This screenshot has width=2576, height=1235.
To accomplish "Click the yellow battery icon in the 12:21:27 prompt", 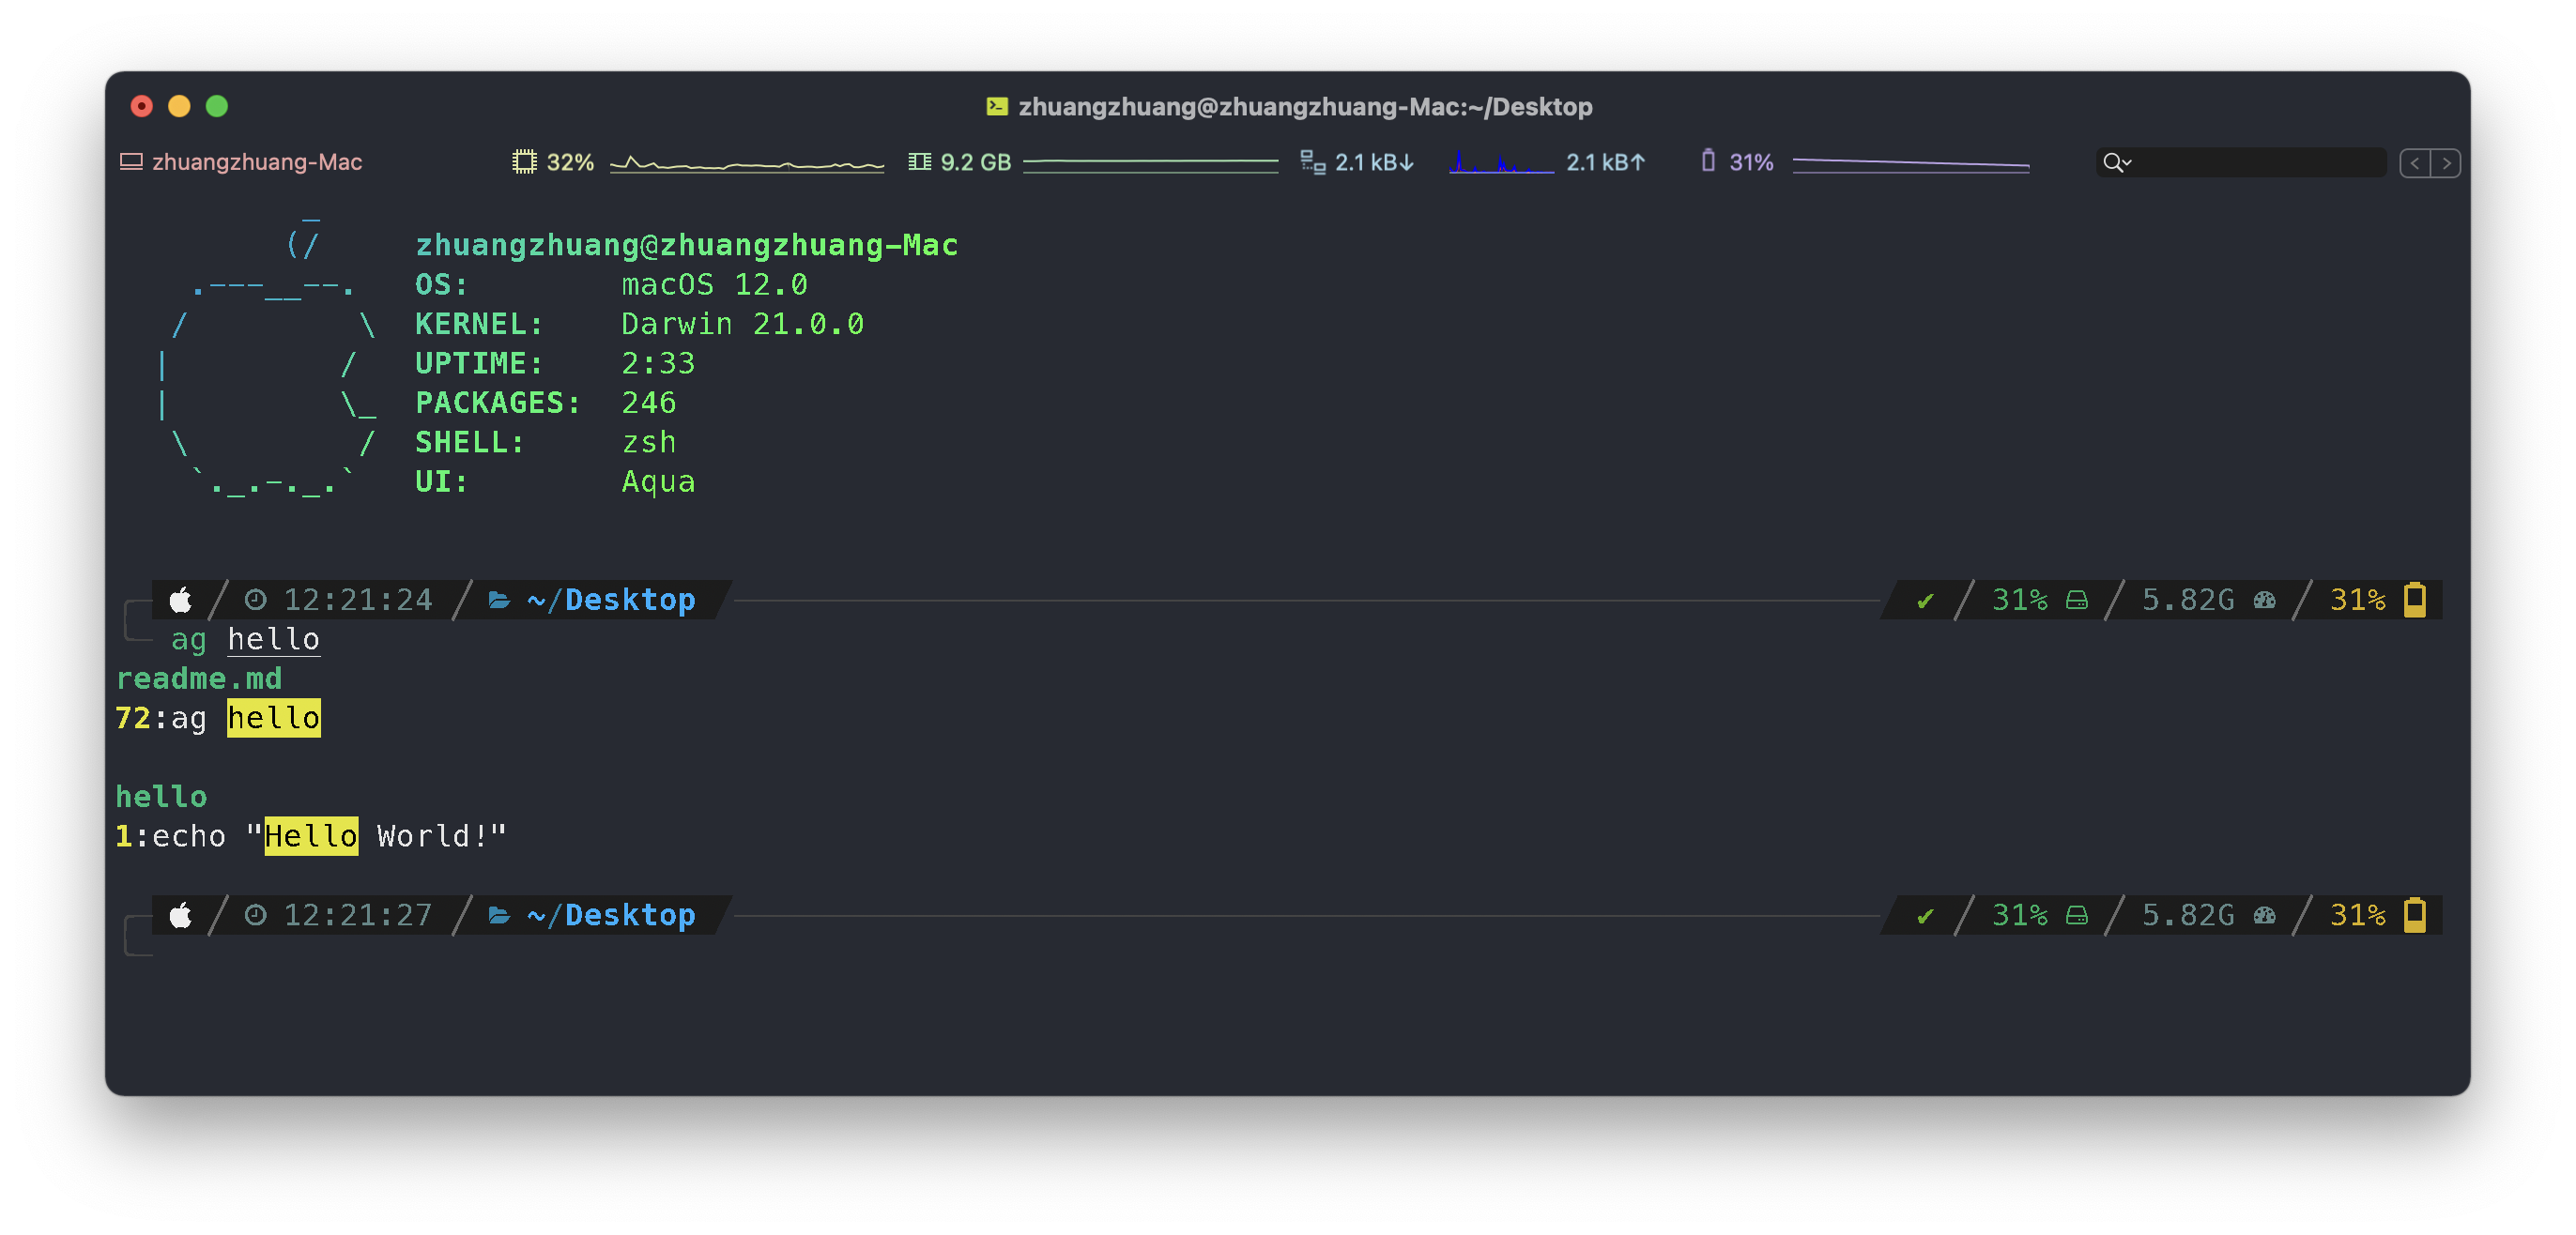I will click(x=2415, y=914).
